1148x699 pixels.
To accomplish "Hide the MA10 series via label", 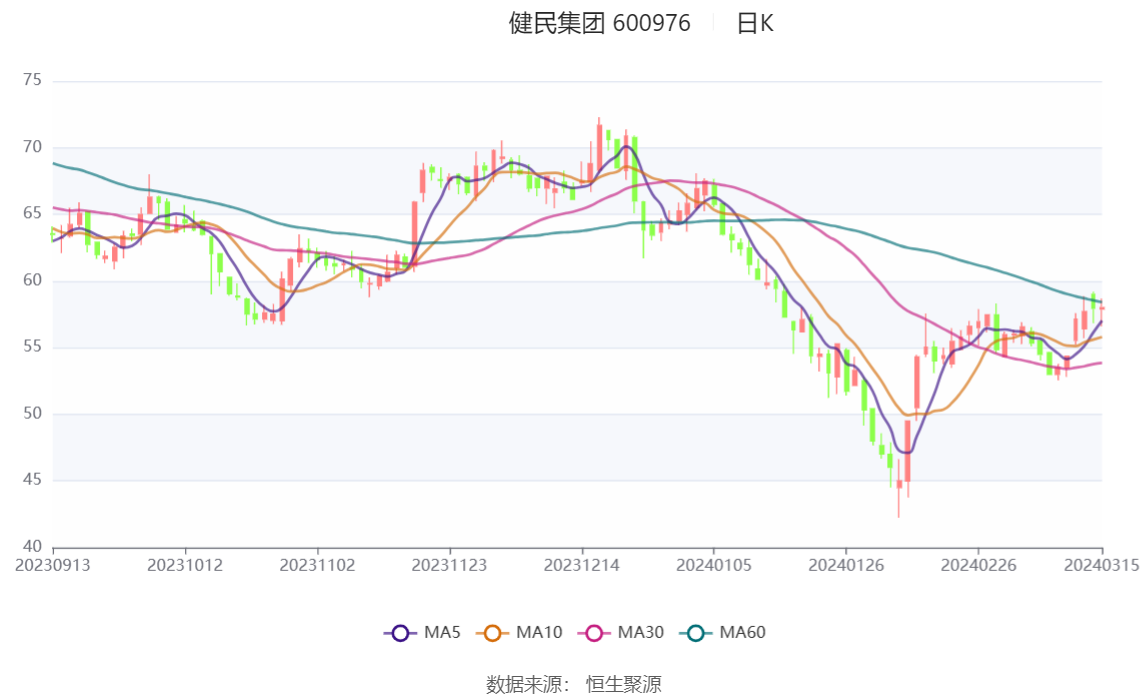I will (539, 632).
